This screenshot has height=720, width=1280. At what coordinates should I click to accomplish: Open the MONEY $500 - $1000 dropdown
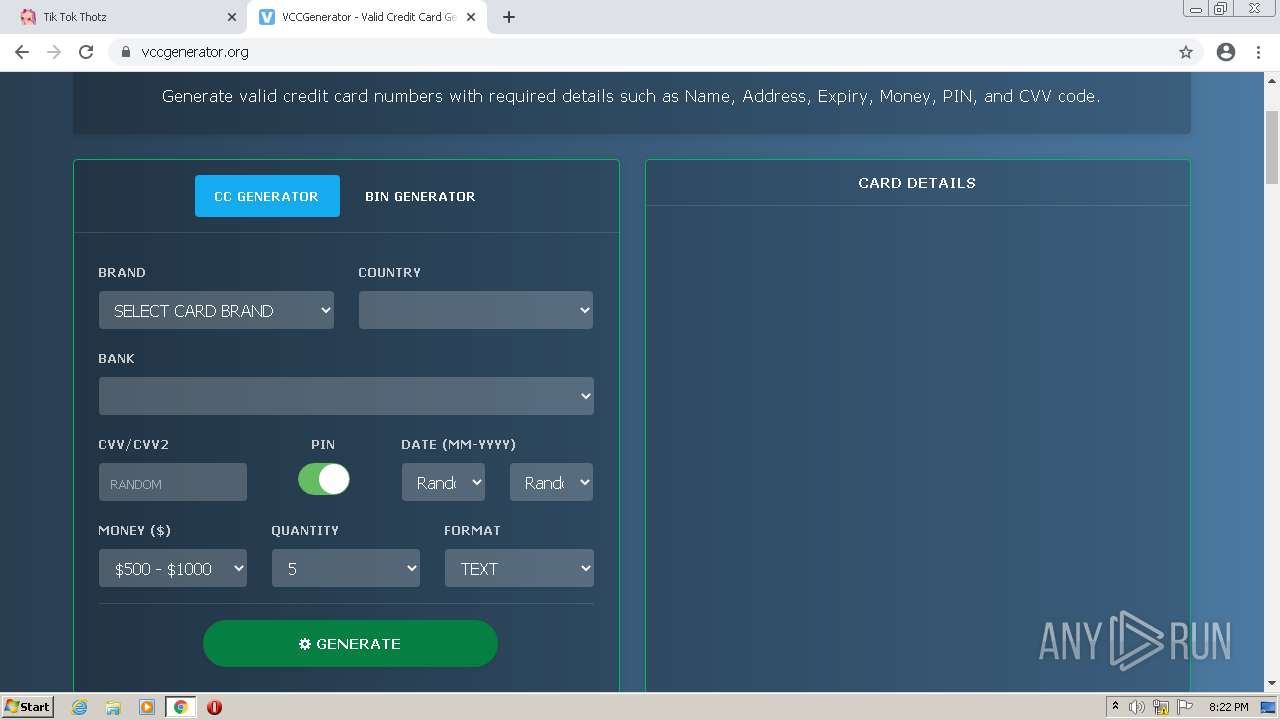(x=173, y=568)
